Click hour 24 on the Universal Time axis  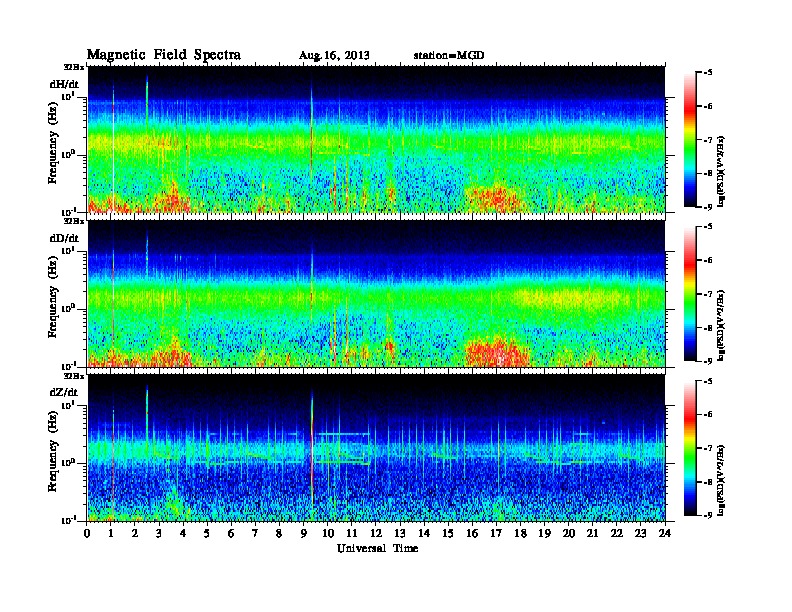pyautogui.click(x=665, y=534)
